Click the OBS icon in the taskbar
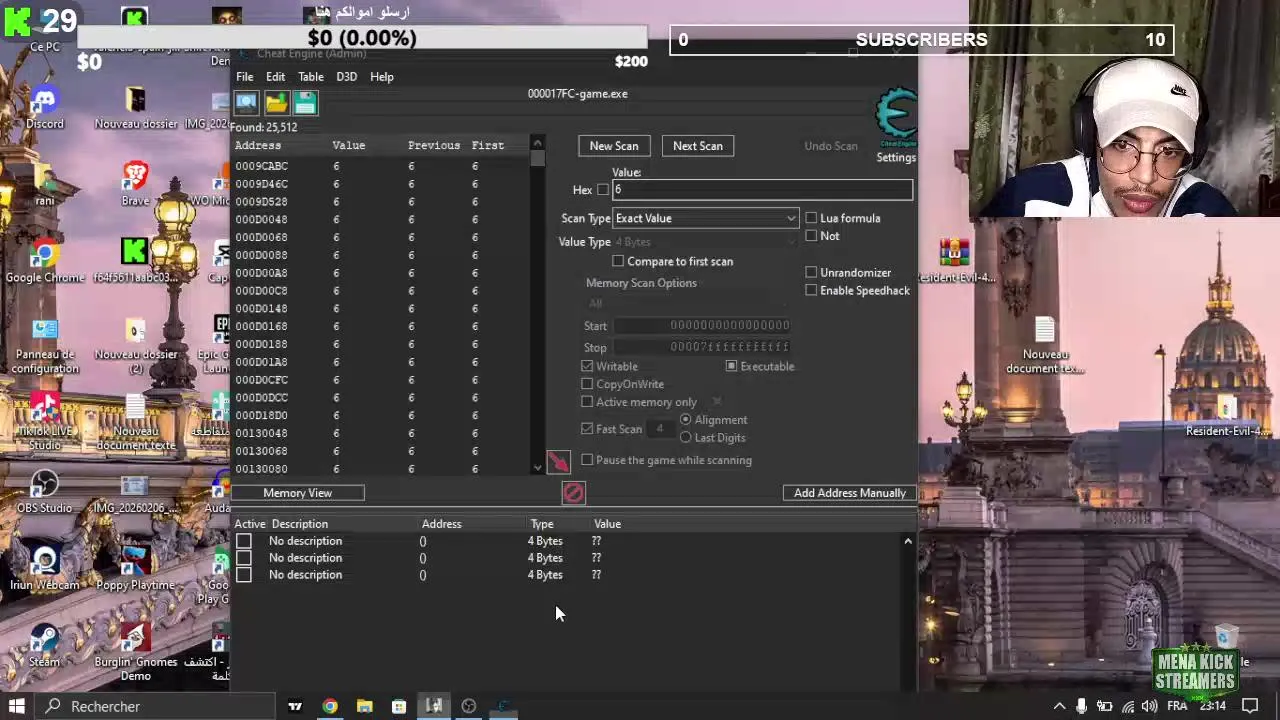1280x720 pixels. tap(469, 706)
